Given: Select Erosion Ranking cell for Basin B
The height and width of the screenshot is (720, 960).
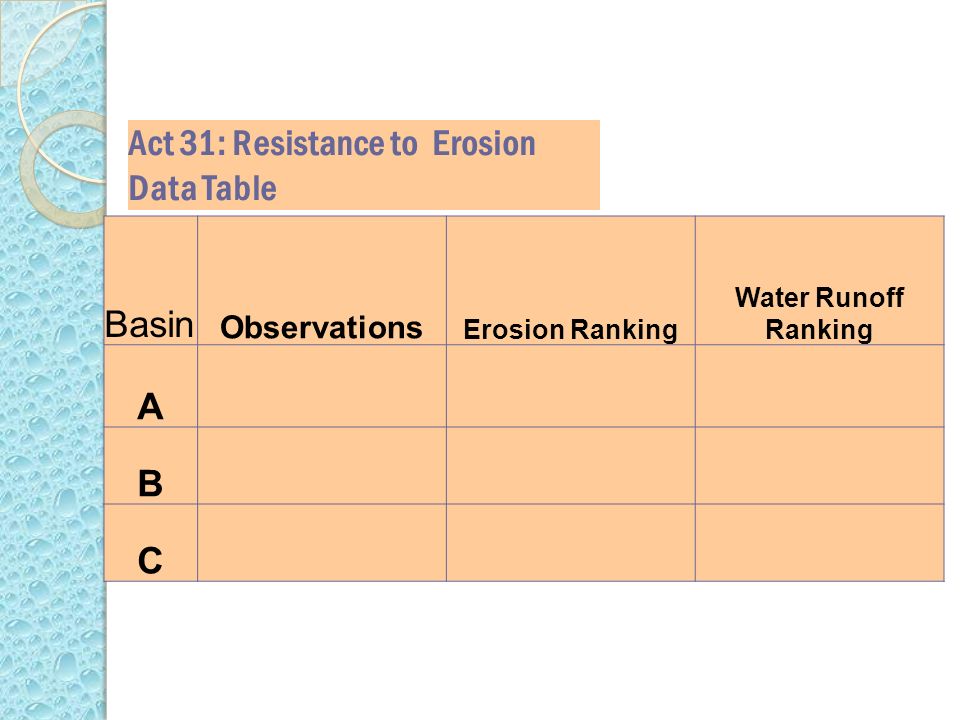Looking at the screenshot, I should point(571,466).
